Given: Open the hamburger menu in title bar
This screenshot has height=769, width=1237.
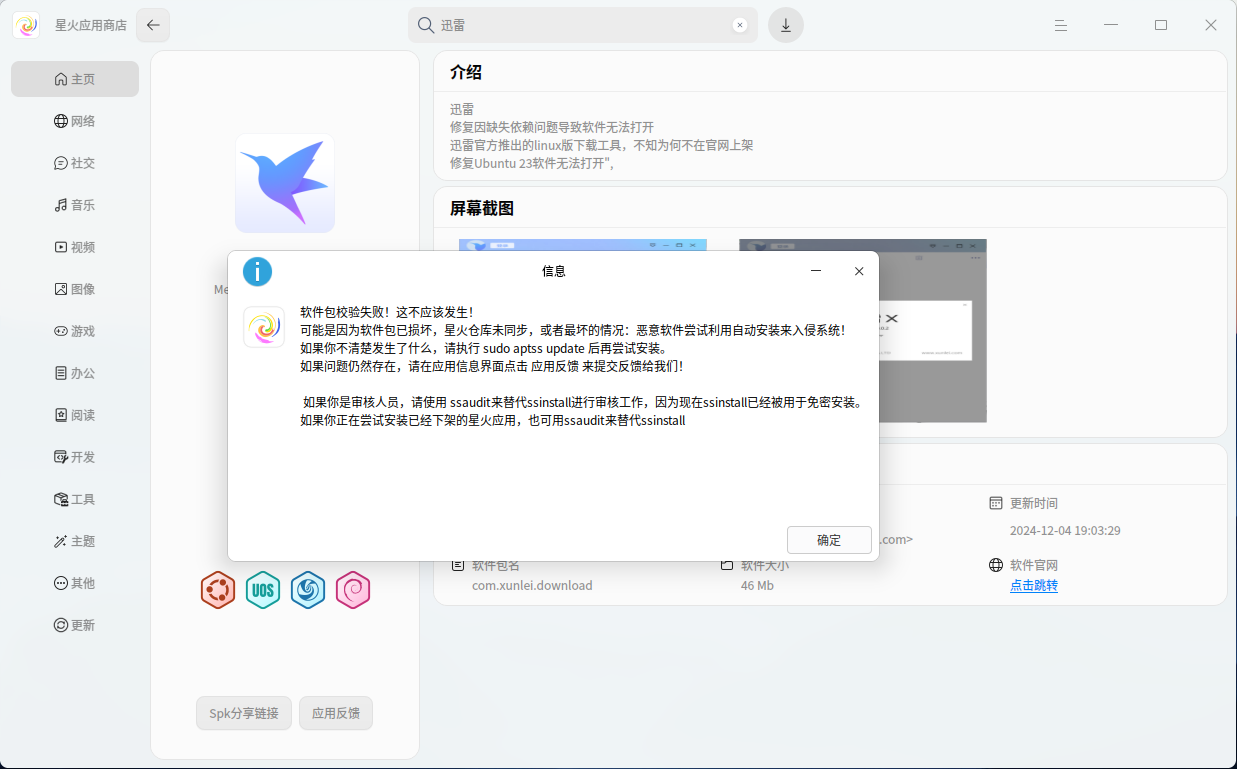Looking at the screenshot, I should 1061,25.
